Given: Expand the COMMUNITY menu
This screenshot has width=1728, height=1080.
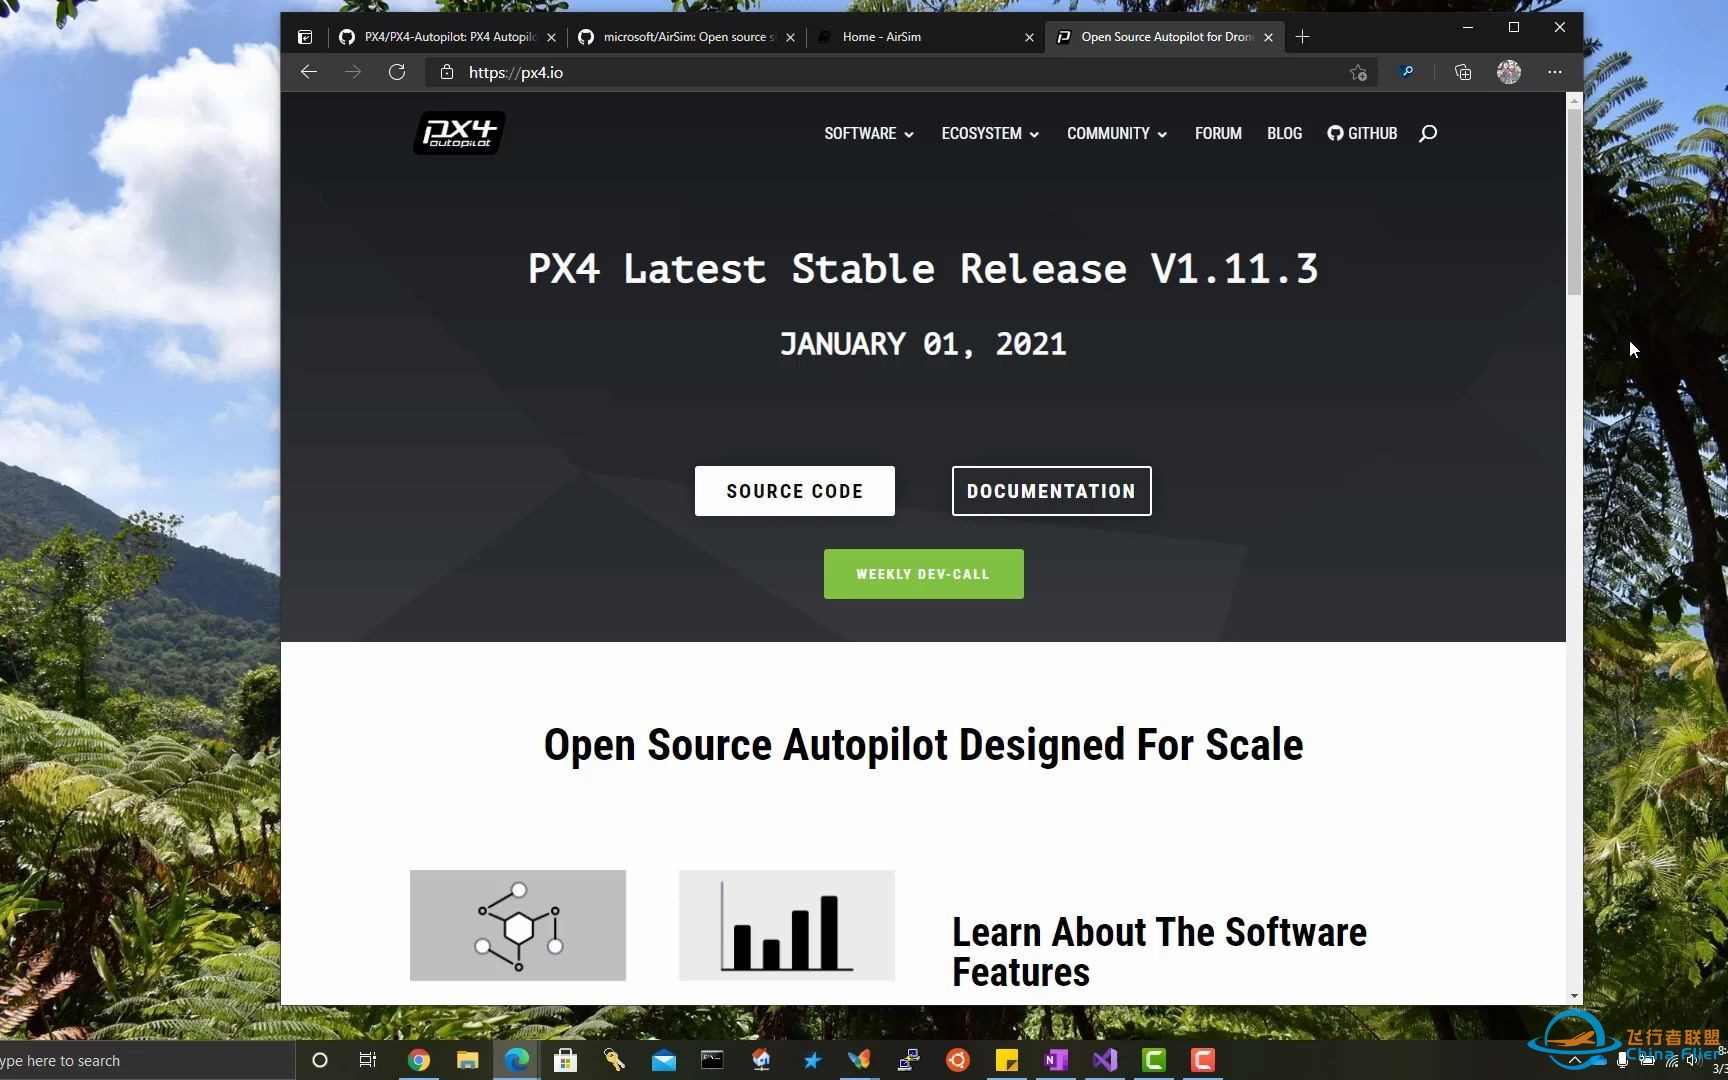Looking at the screenshot, I should 1117,133.
